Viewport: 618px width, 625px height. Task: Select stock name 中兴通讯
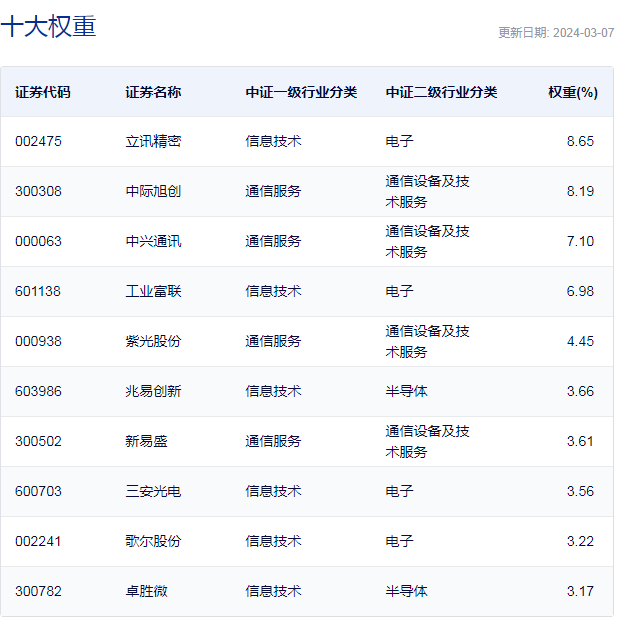coord(153,241)
